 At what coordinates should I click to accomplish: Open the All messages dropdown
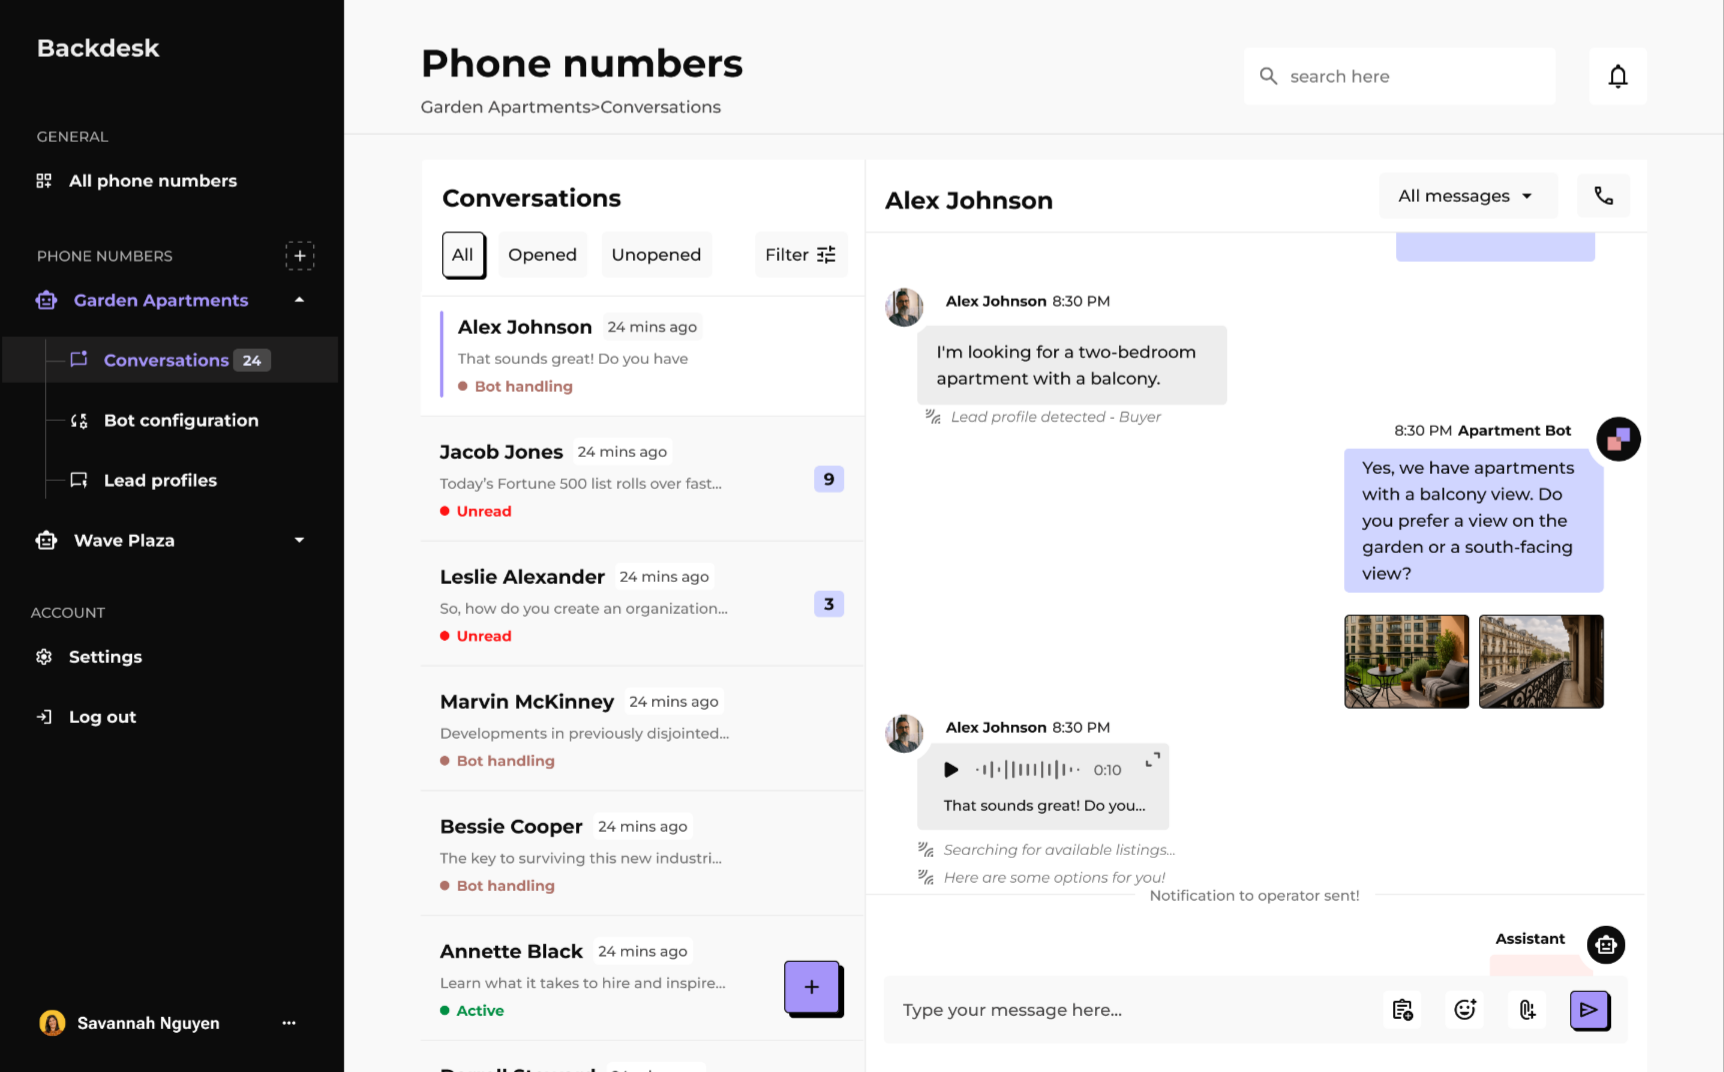[x=1467, y=196]
